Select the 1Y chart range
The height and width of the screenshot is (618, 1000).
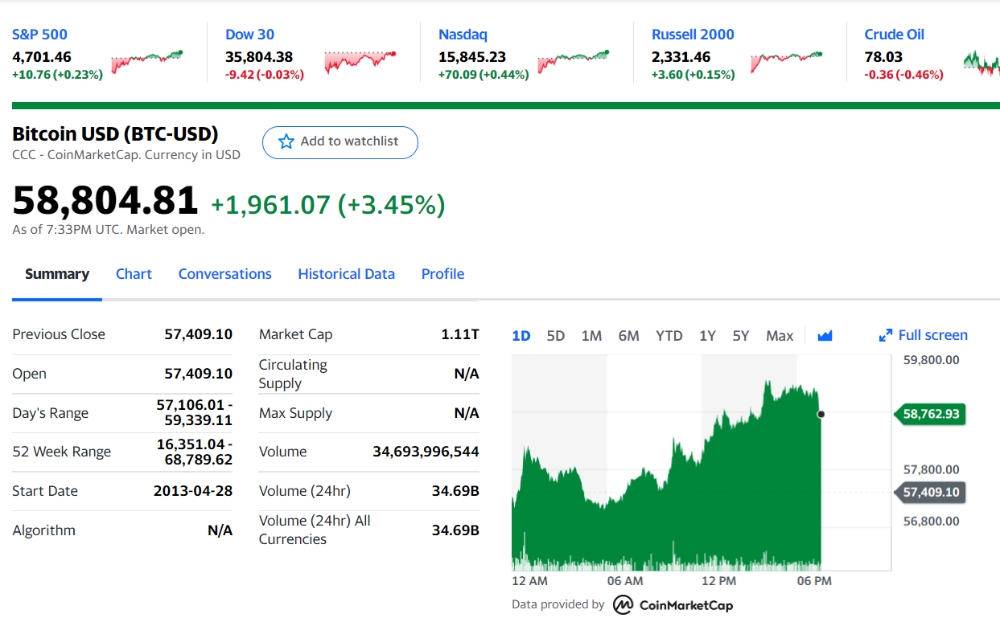707,336
